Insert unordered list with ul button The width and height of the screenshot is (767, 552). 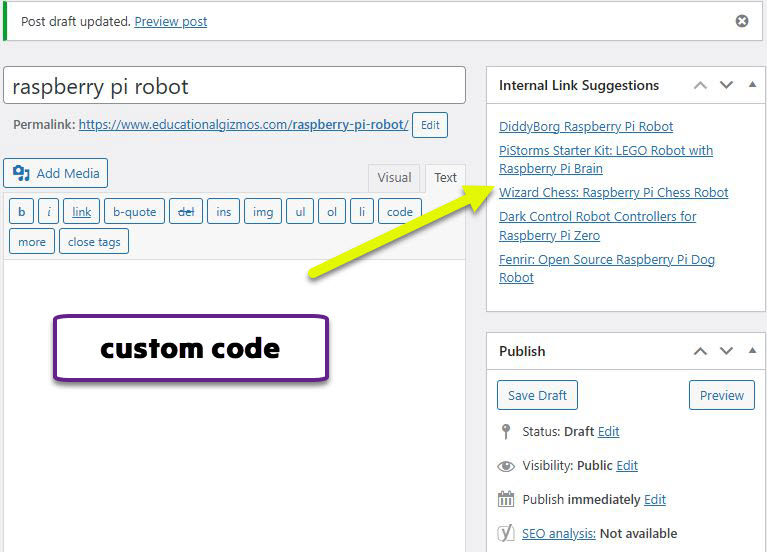(300, 211)
